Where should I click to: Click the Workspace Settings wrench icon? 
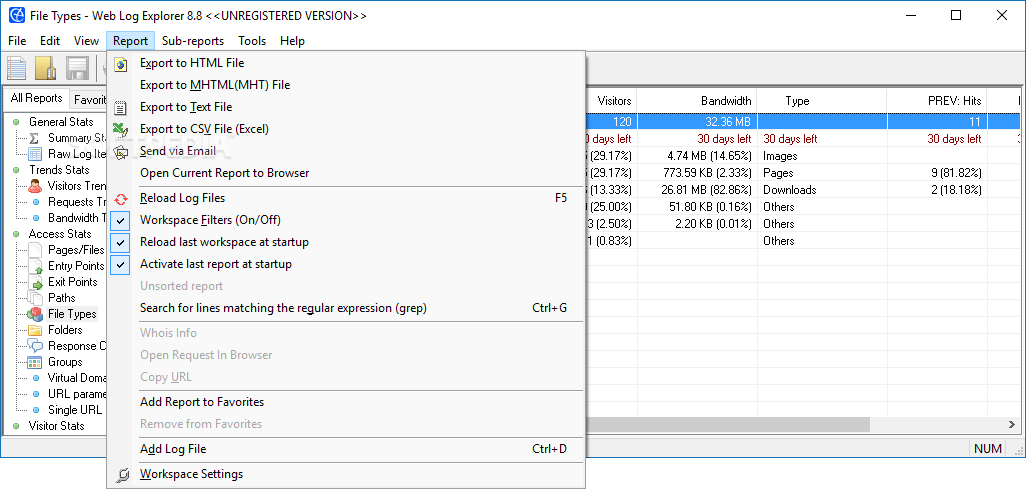(120, 475)
